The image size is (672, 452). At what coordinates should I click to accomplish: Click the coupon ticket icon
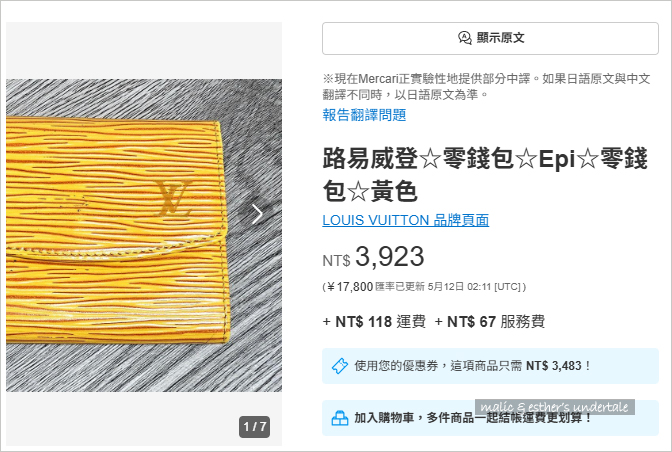340,366
